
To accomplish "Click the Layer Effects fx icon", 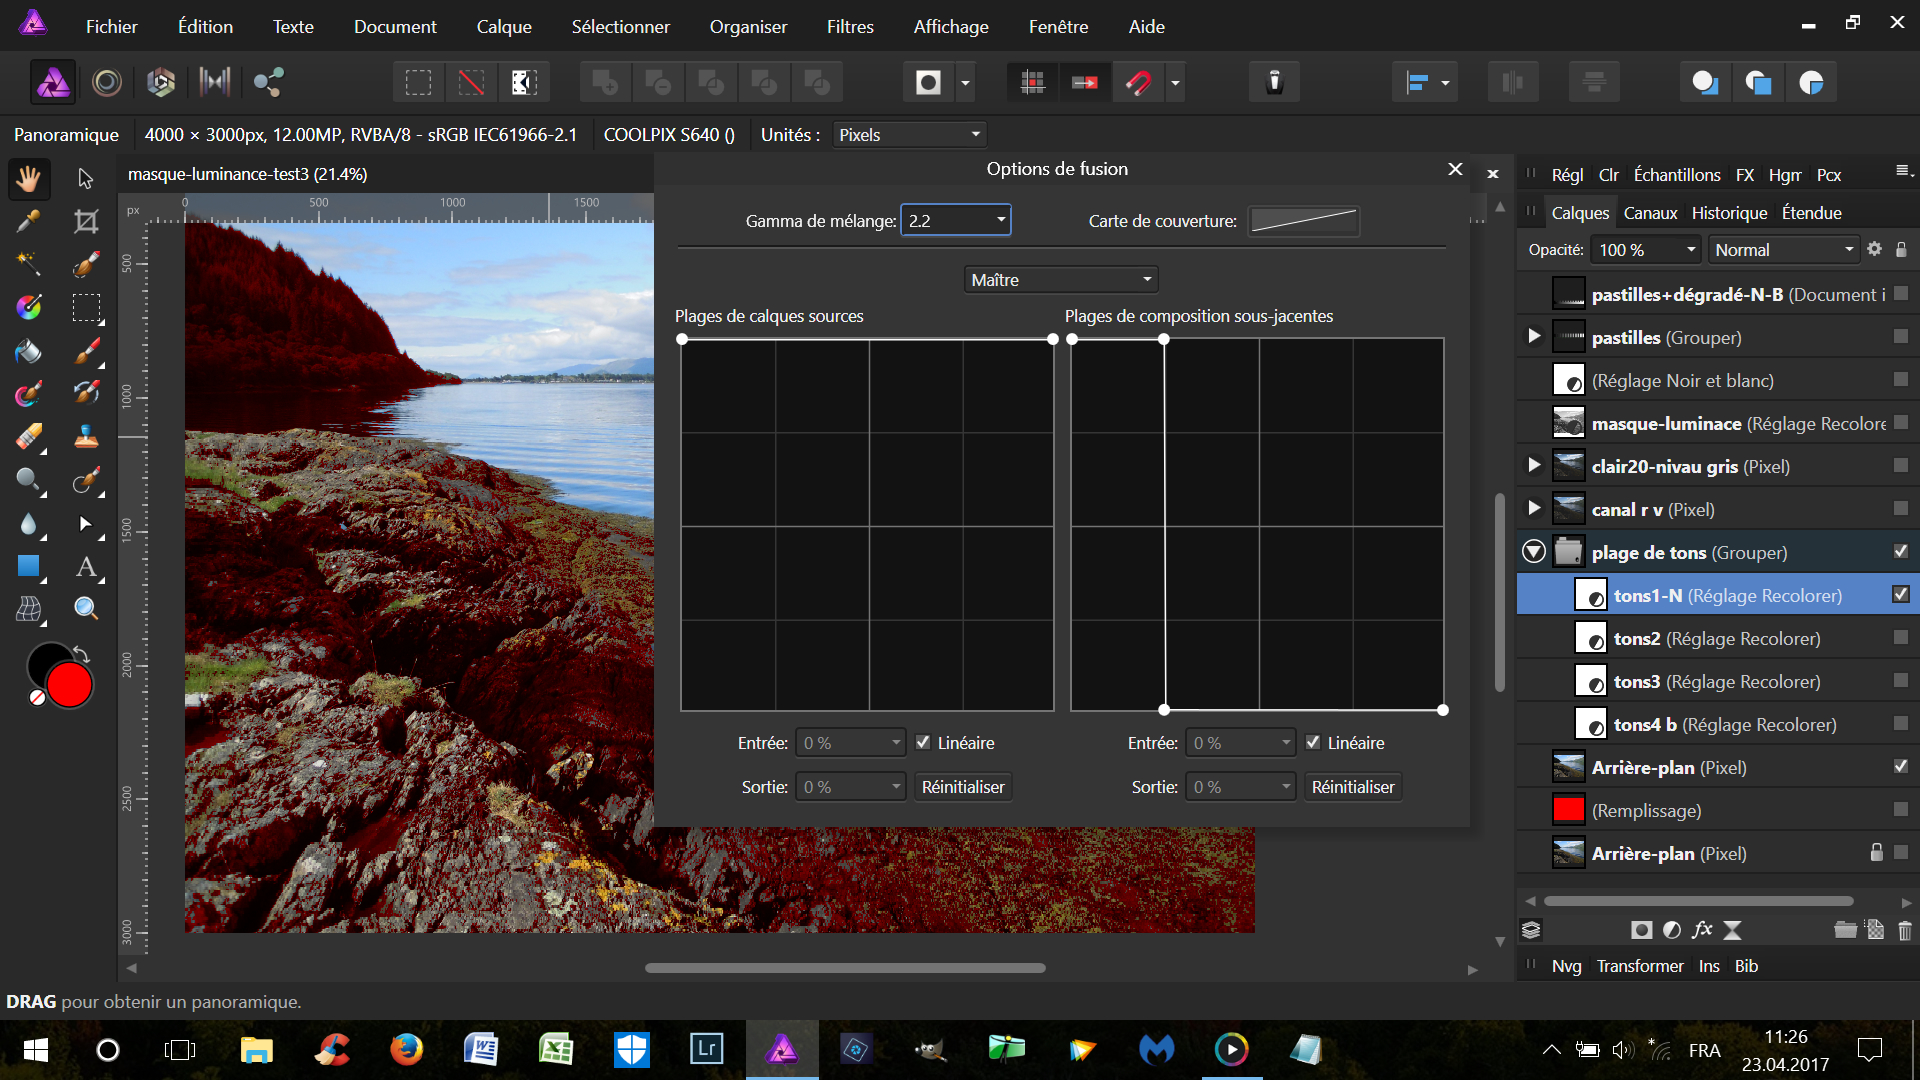I will (x=1702, y=930).
